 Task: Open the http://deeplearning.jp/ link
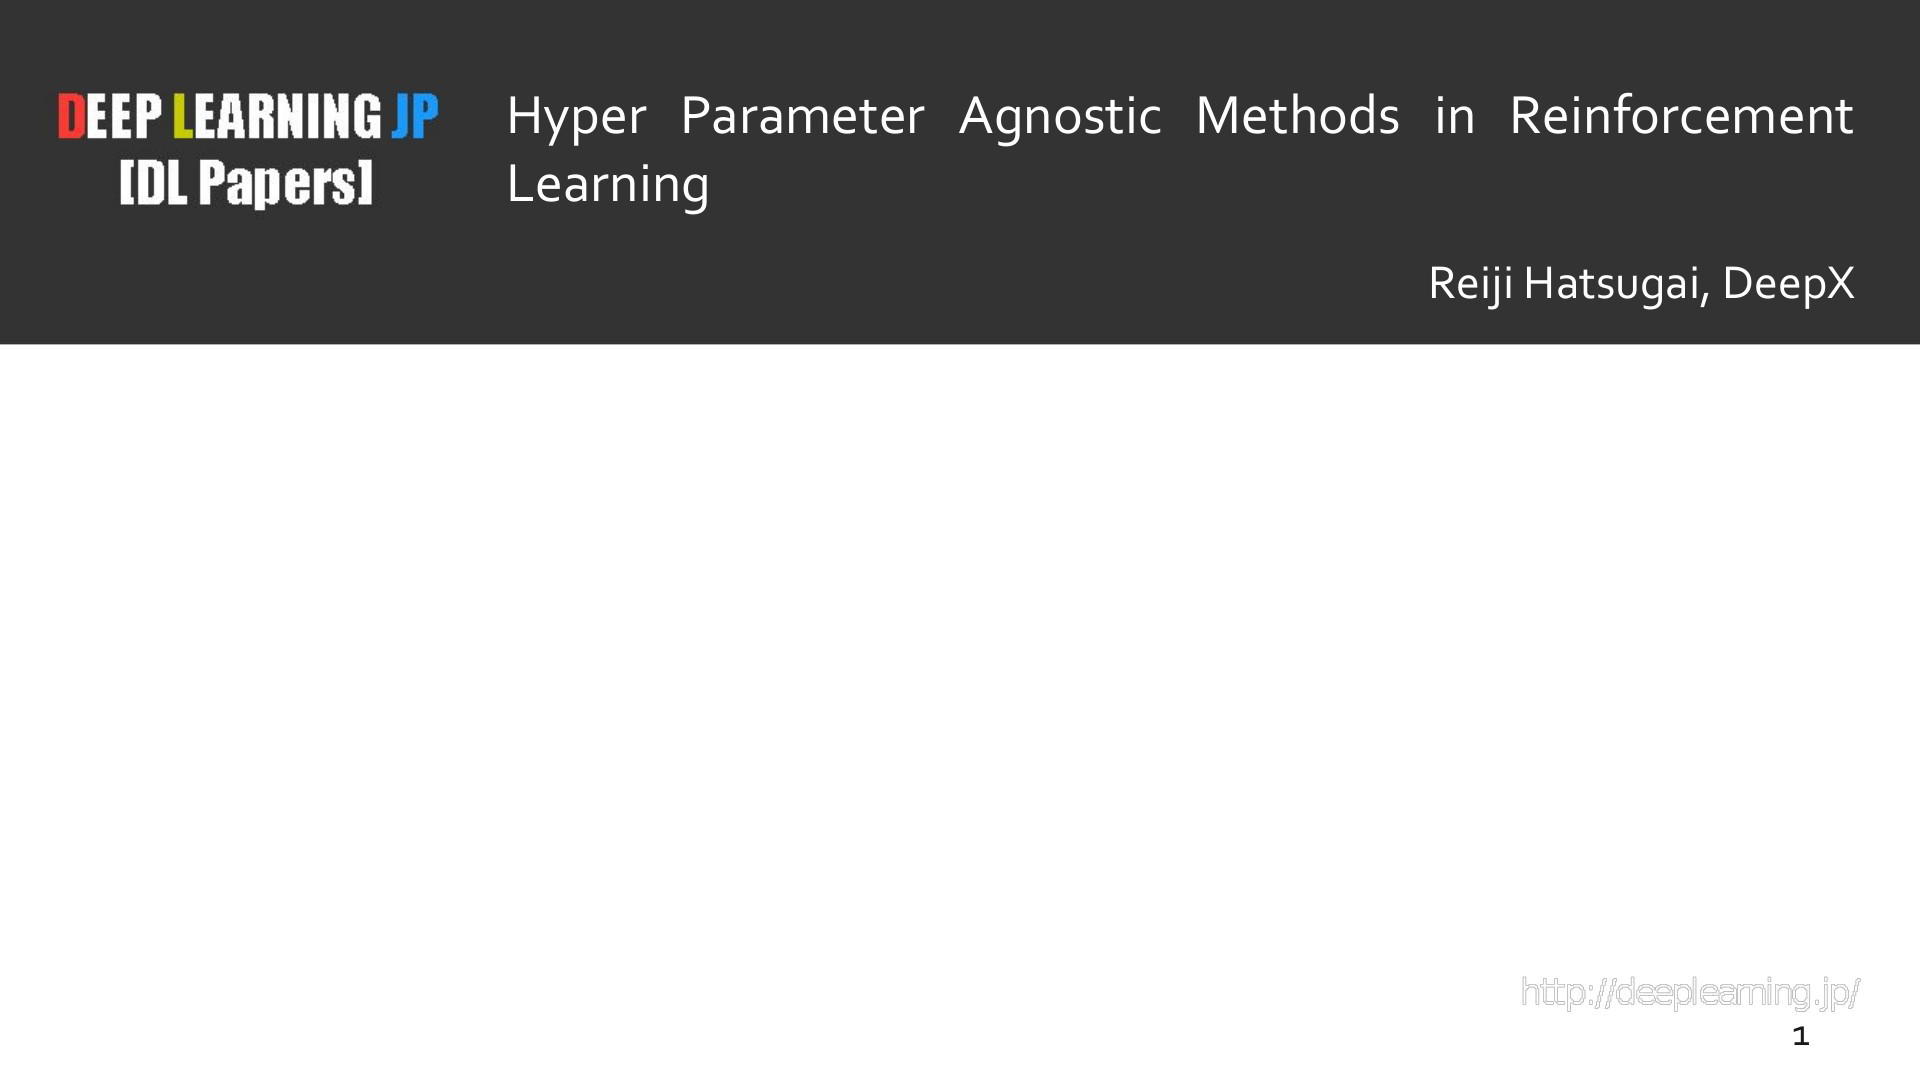1690,993
